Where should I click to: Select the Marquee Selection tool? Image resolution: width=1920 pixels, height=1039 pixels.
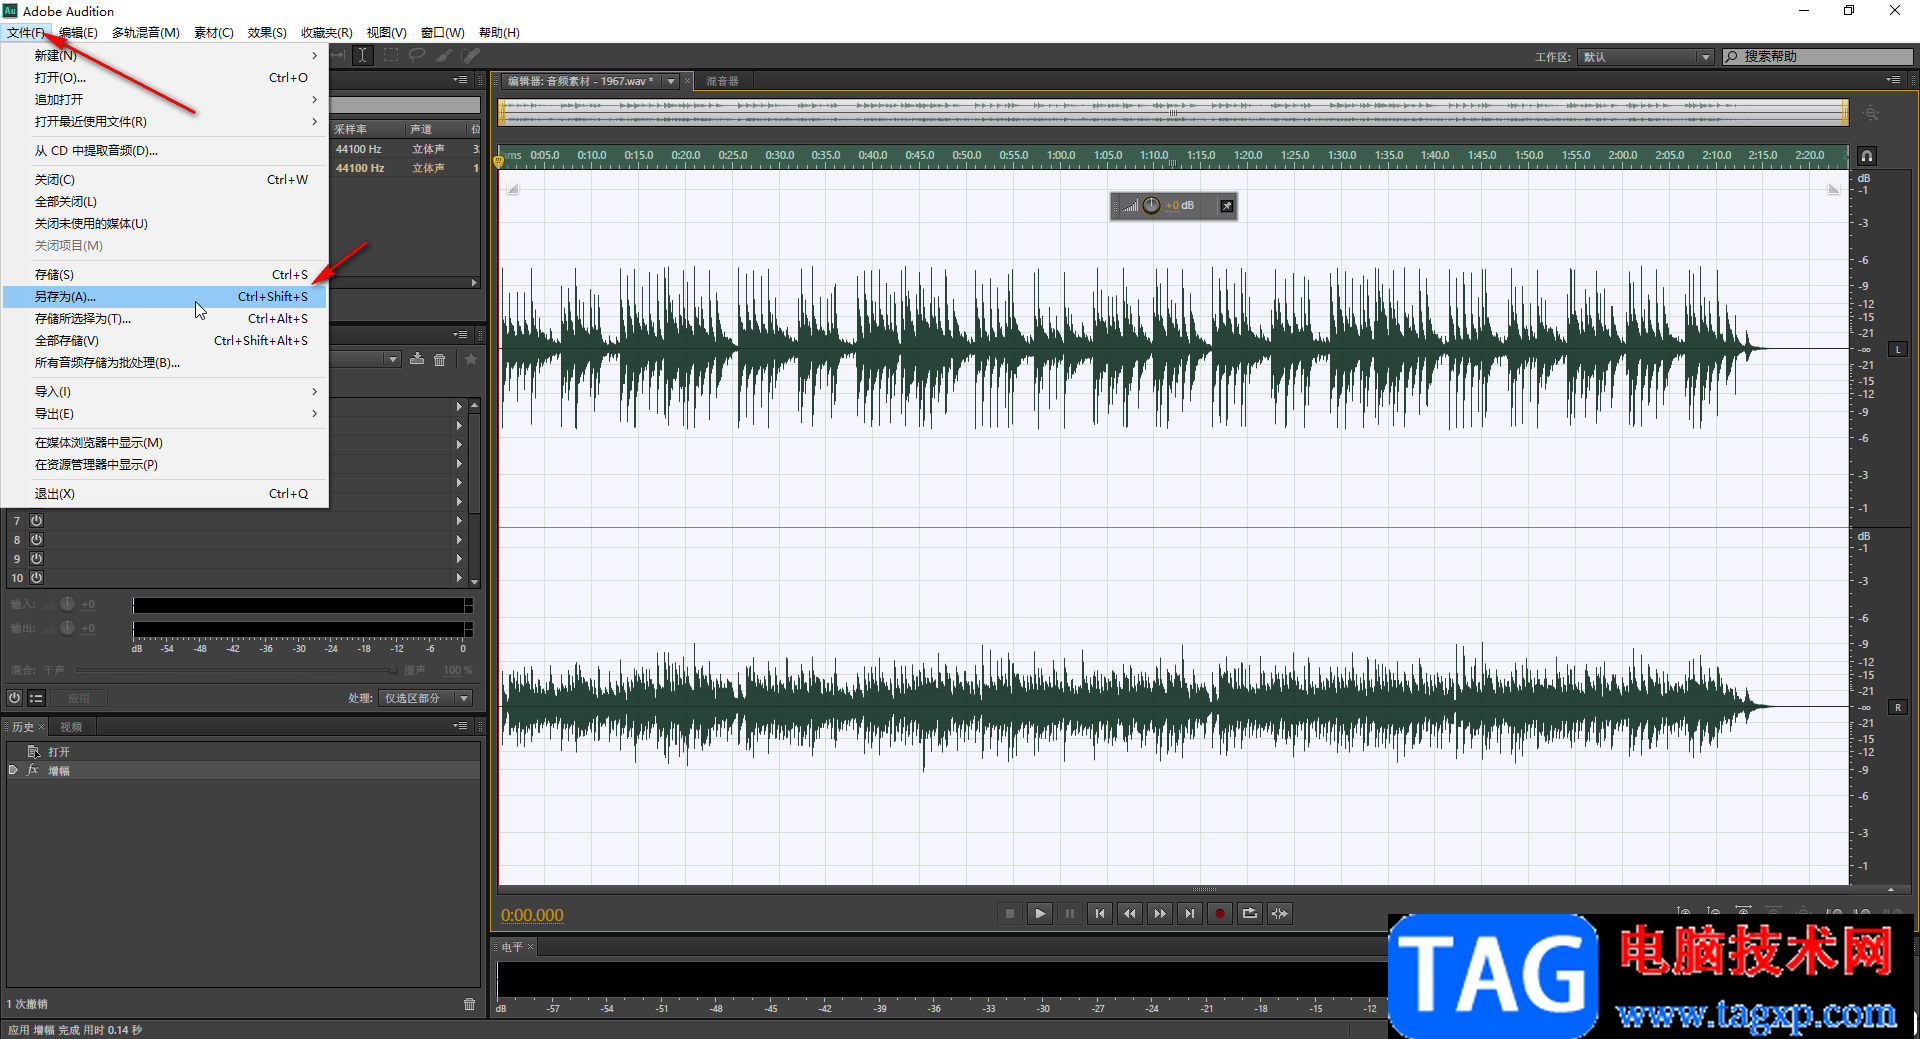click(x=391, y=56)
